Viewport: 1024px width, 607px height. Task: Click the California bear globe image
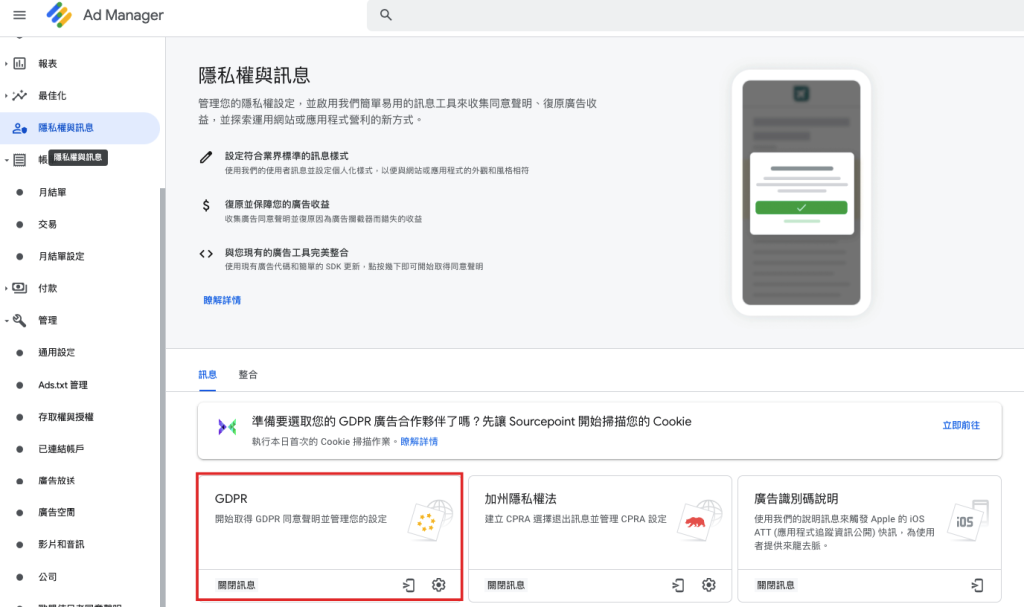pos(699,520)
